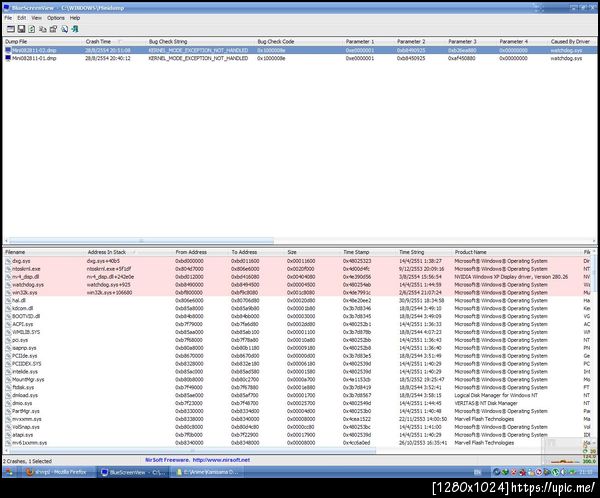600x498 pixels.
Task: Click the file icon beside nv4_disp.dll
Action: 8,277
